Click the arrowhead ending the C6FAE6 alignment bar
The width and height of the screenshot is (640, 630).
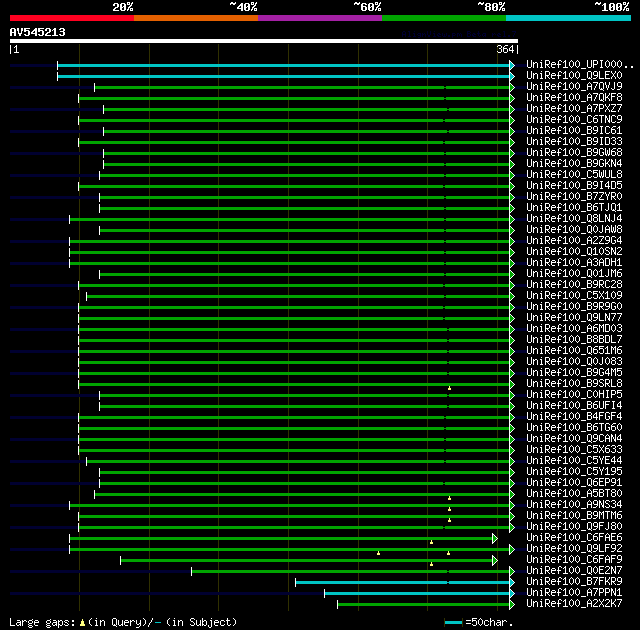pos(495,539)
